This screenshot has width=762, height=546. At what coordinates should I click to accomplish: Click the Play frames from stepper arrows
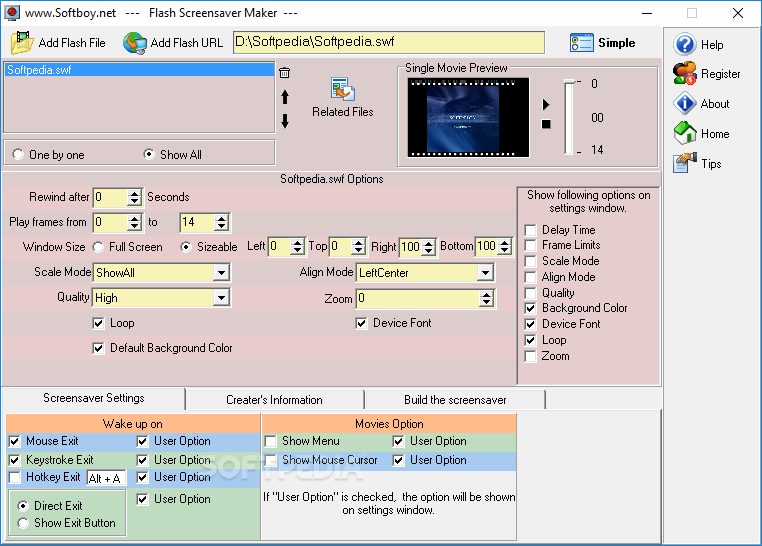[135, 222]
